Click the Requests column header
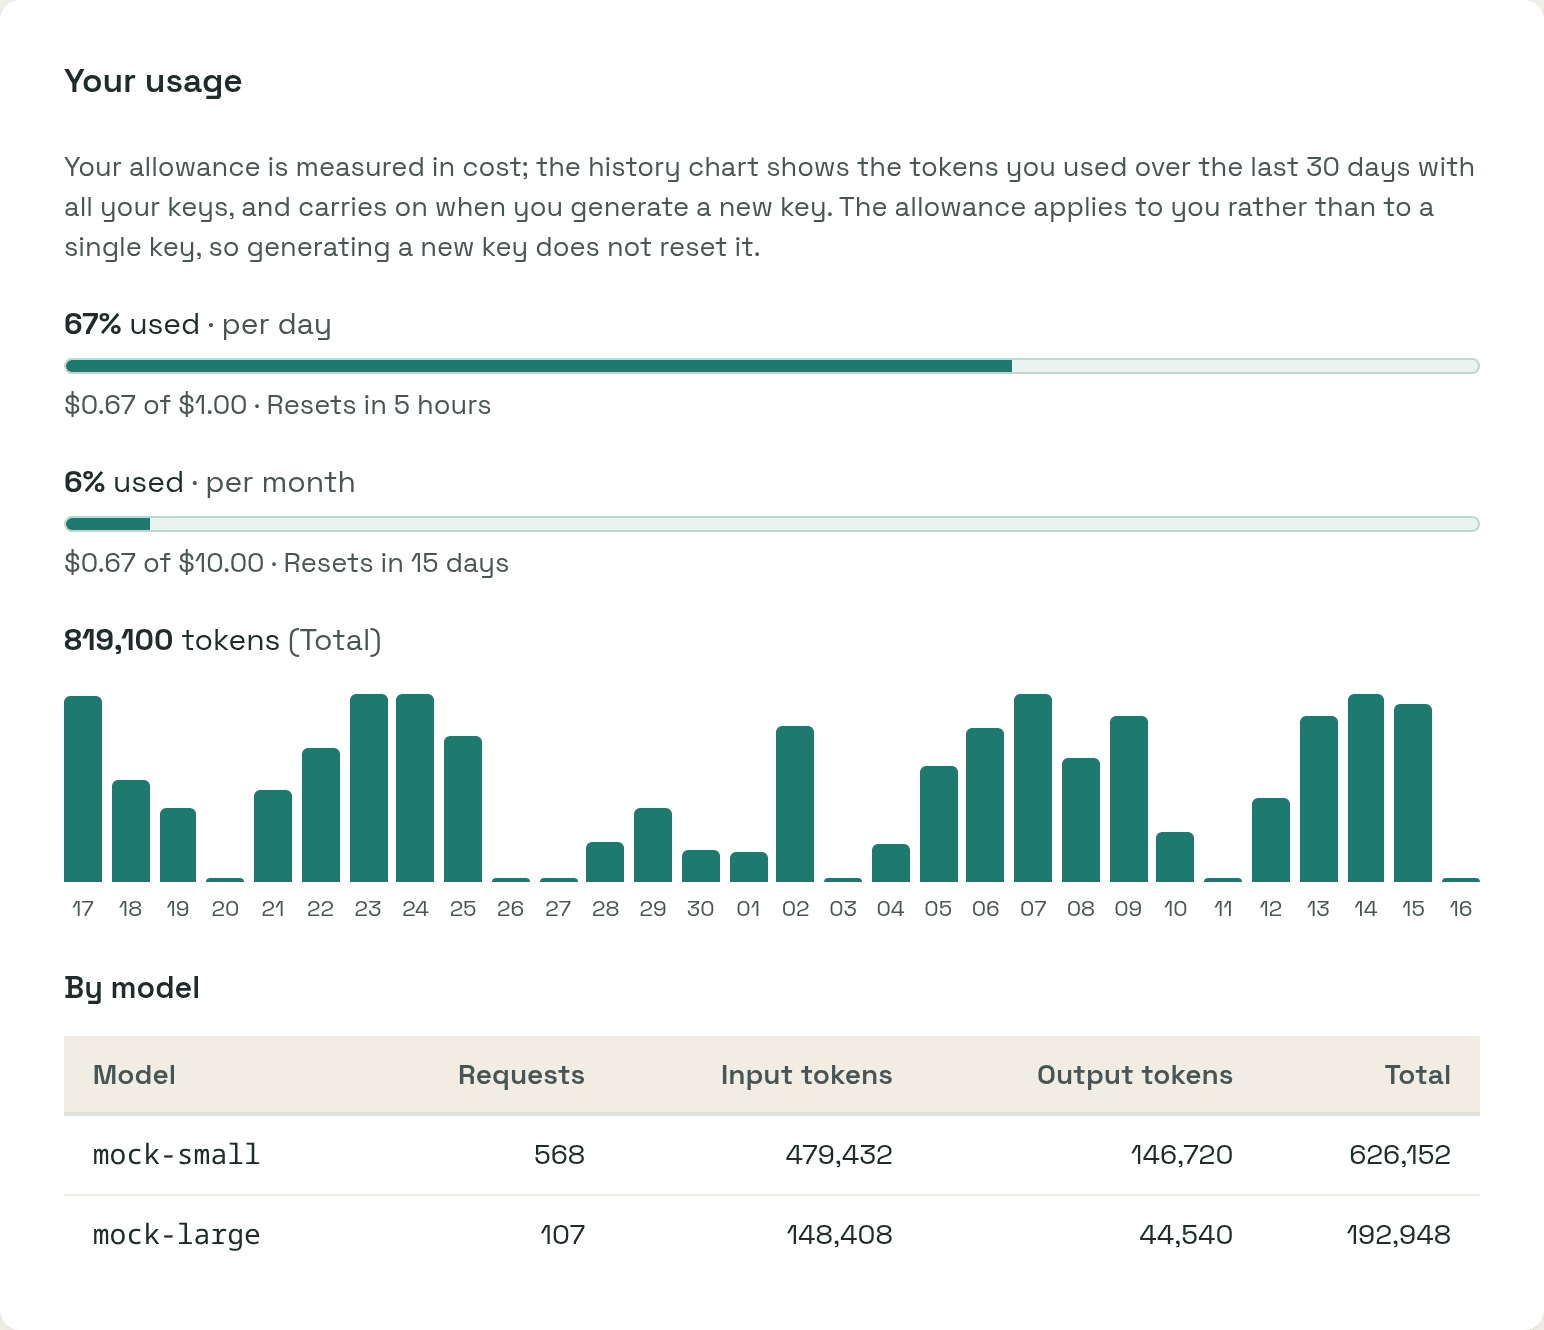 521,1075
